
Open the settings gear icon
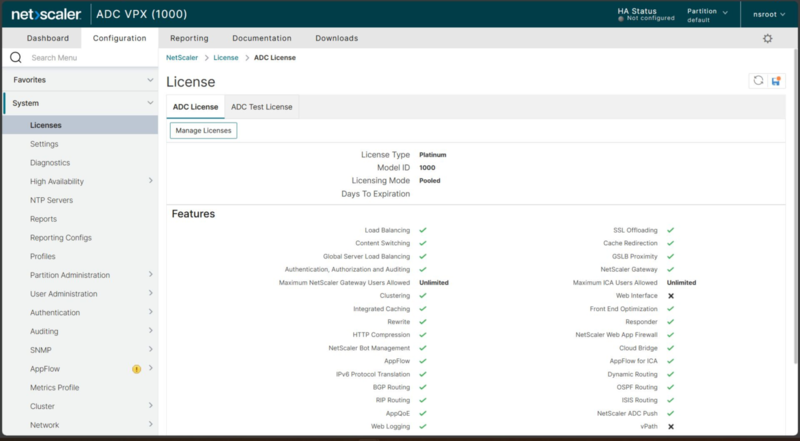pos(767,38)
